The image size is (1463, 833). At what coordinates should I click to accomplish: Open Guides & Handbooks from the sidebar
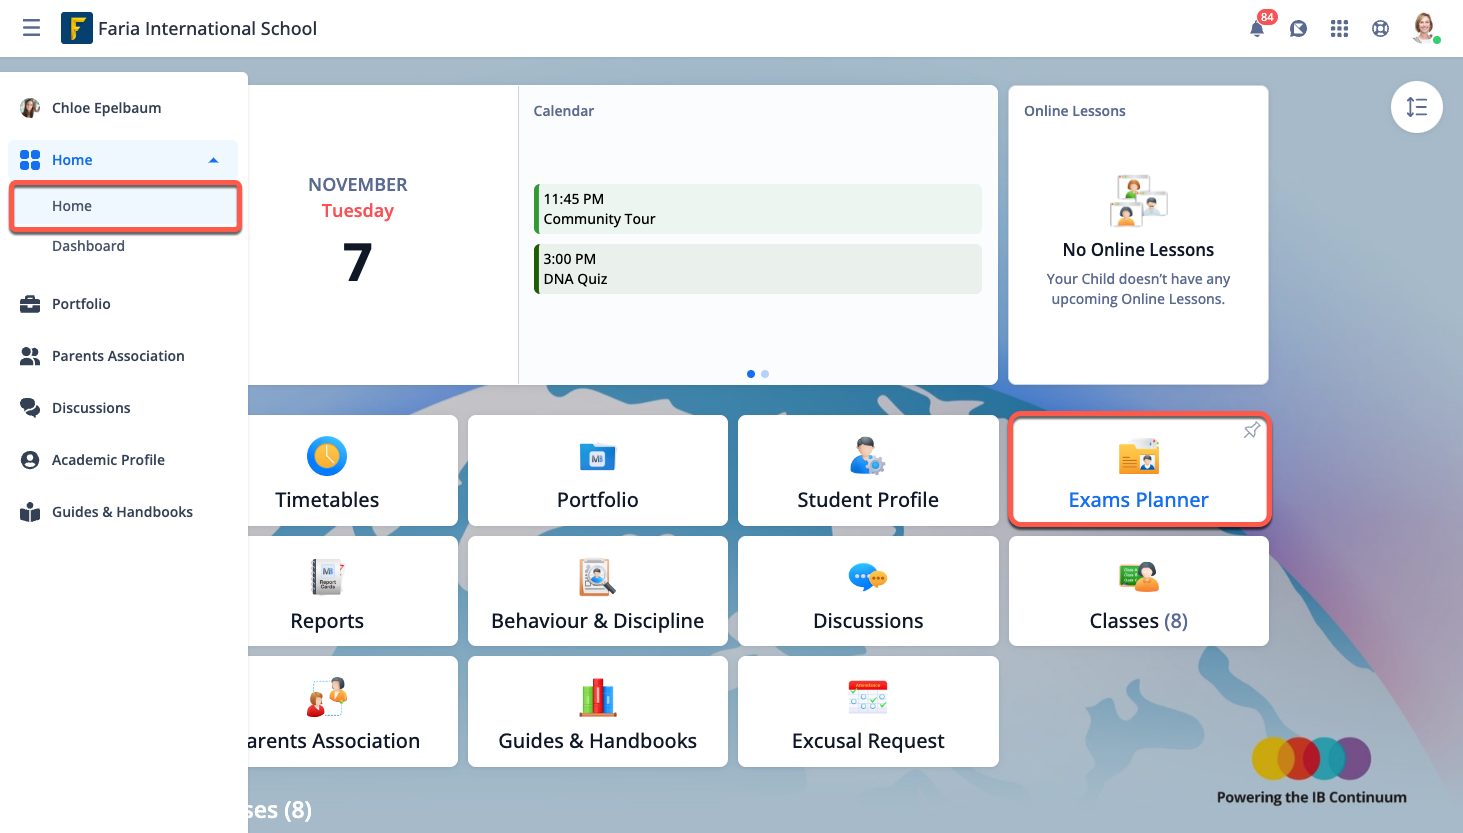[x=121, y=511]
